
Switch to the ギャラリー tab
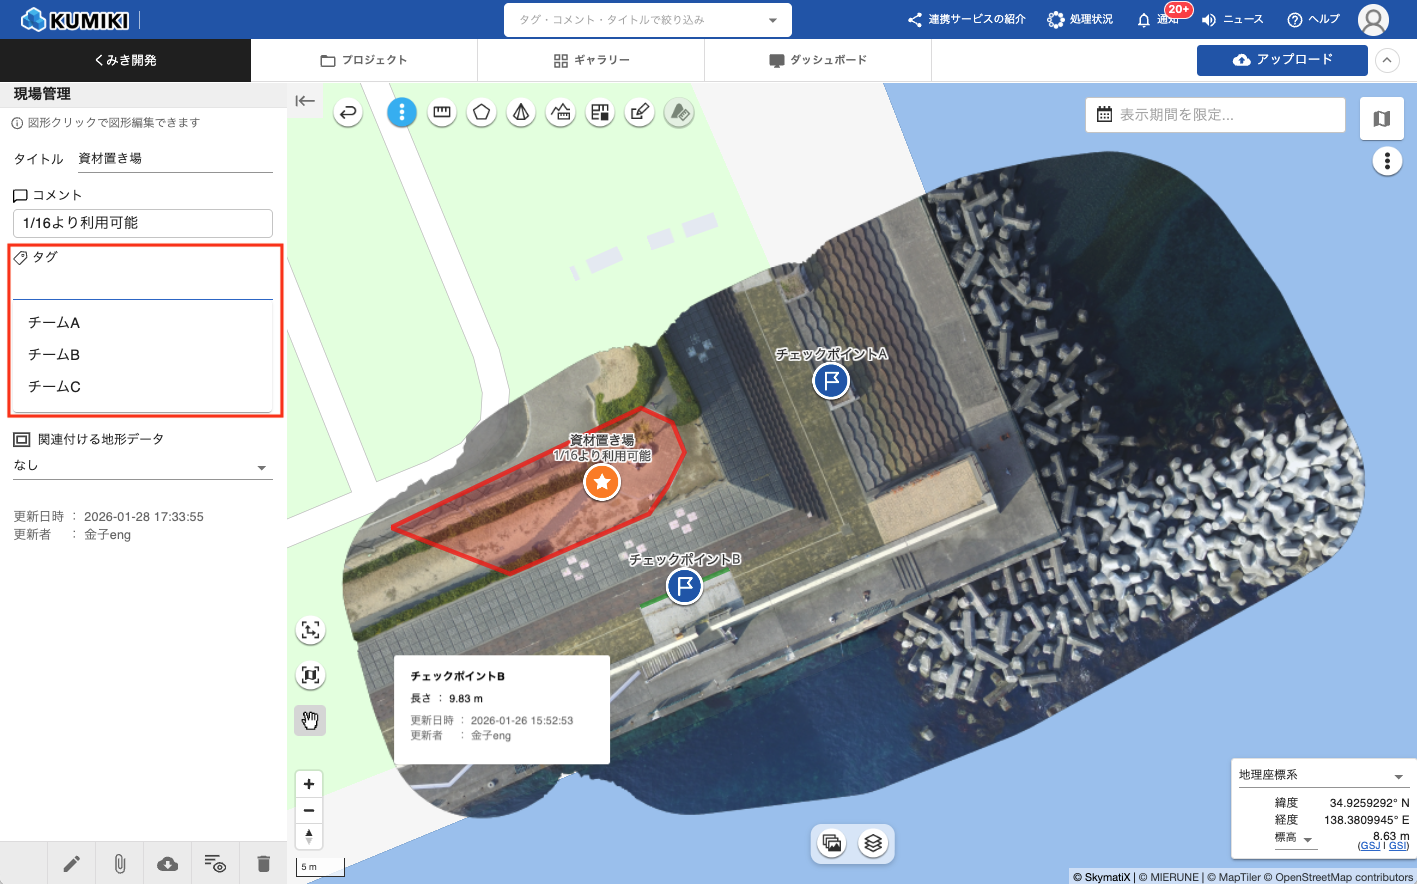tap(591, 60)
